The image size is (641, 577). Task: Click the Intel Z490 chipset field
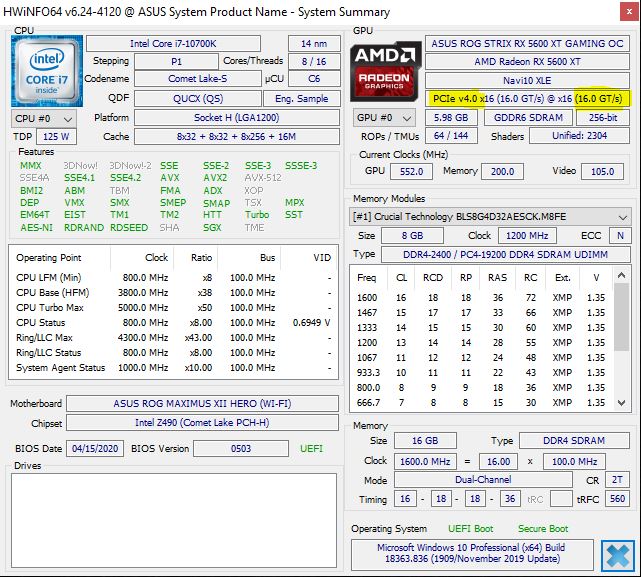(202, 422)
